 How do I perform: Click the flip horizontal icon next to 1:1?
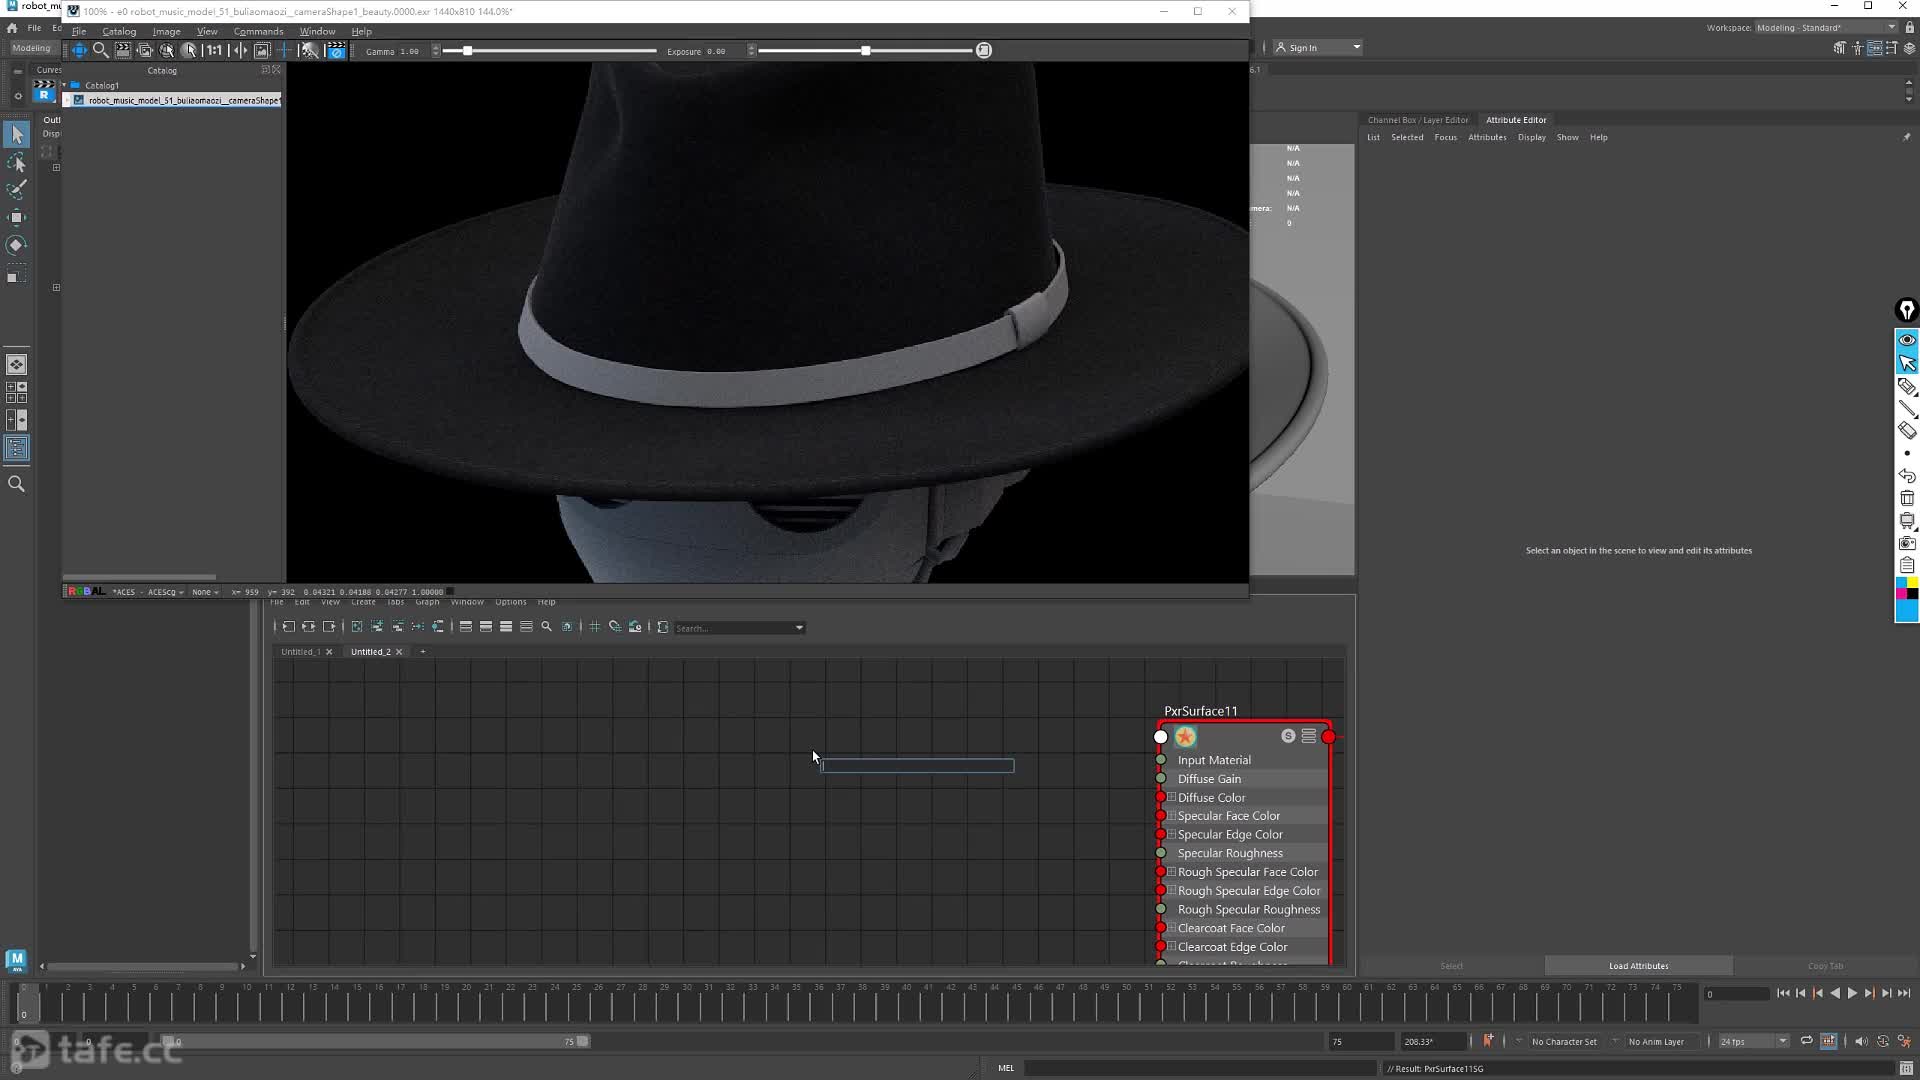pyautogui.click(x=239, y=50)
